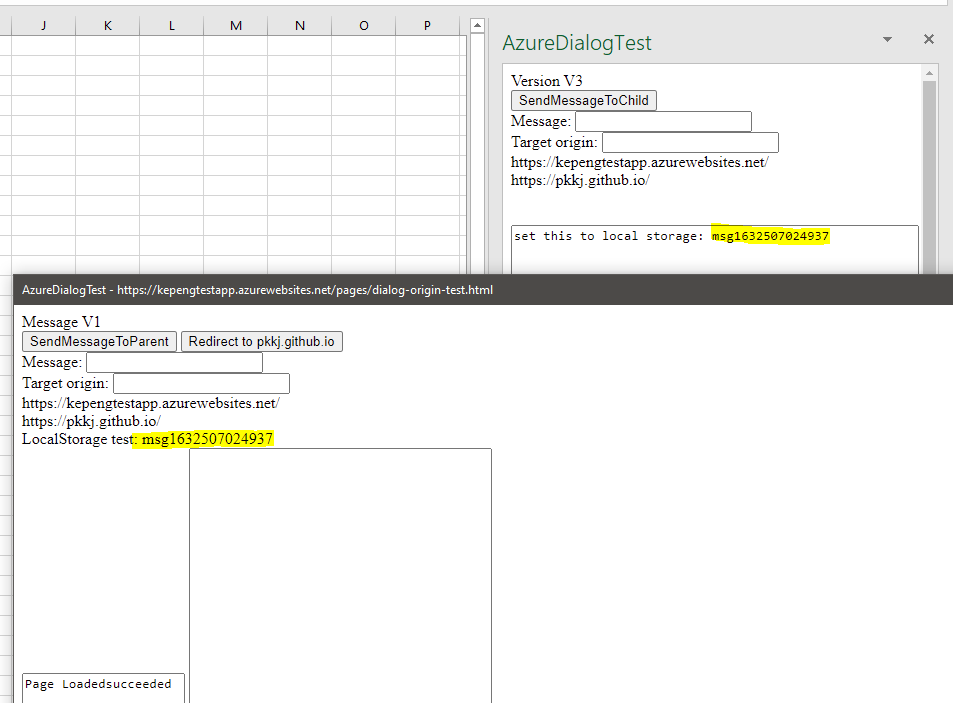Click the spreadsheet scrollbar up arrow

476,25
